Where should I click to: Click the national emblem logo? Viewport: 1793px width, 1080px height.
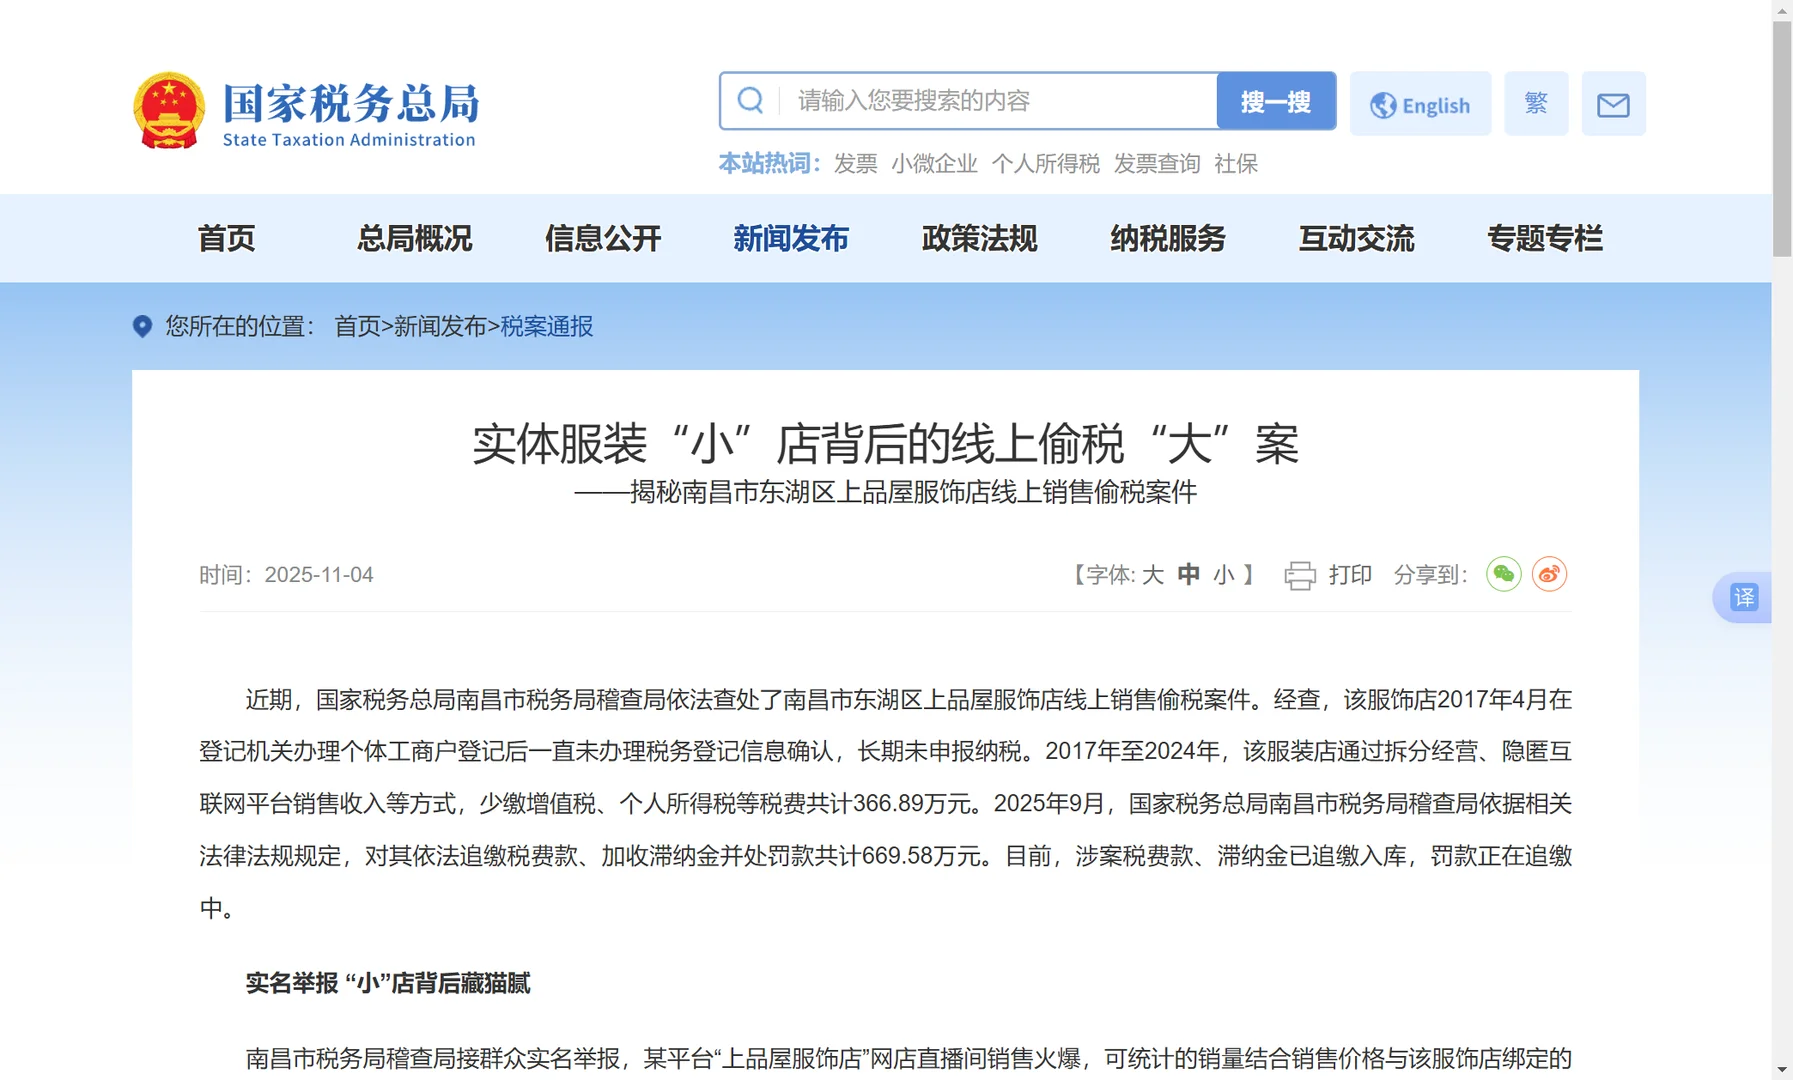point(170,104)
